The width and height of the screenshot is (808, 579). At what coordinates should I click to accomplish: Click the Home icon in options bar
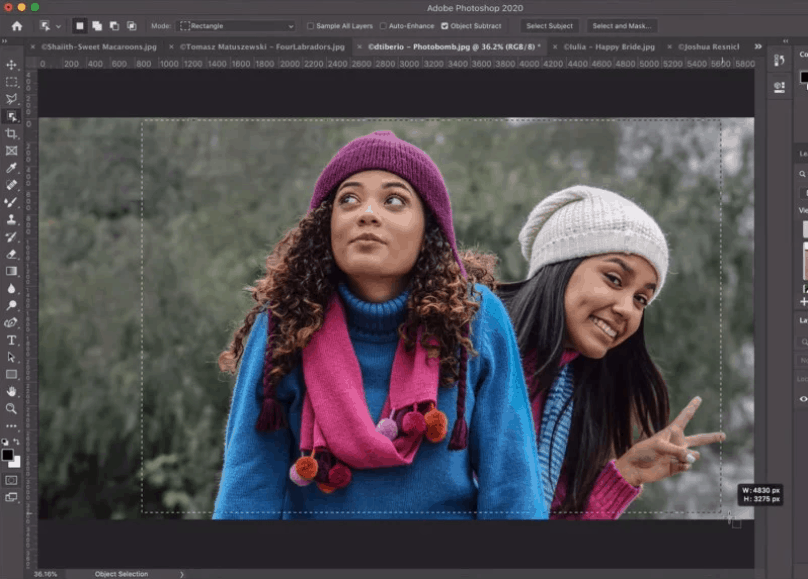coord(16,26)
